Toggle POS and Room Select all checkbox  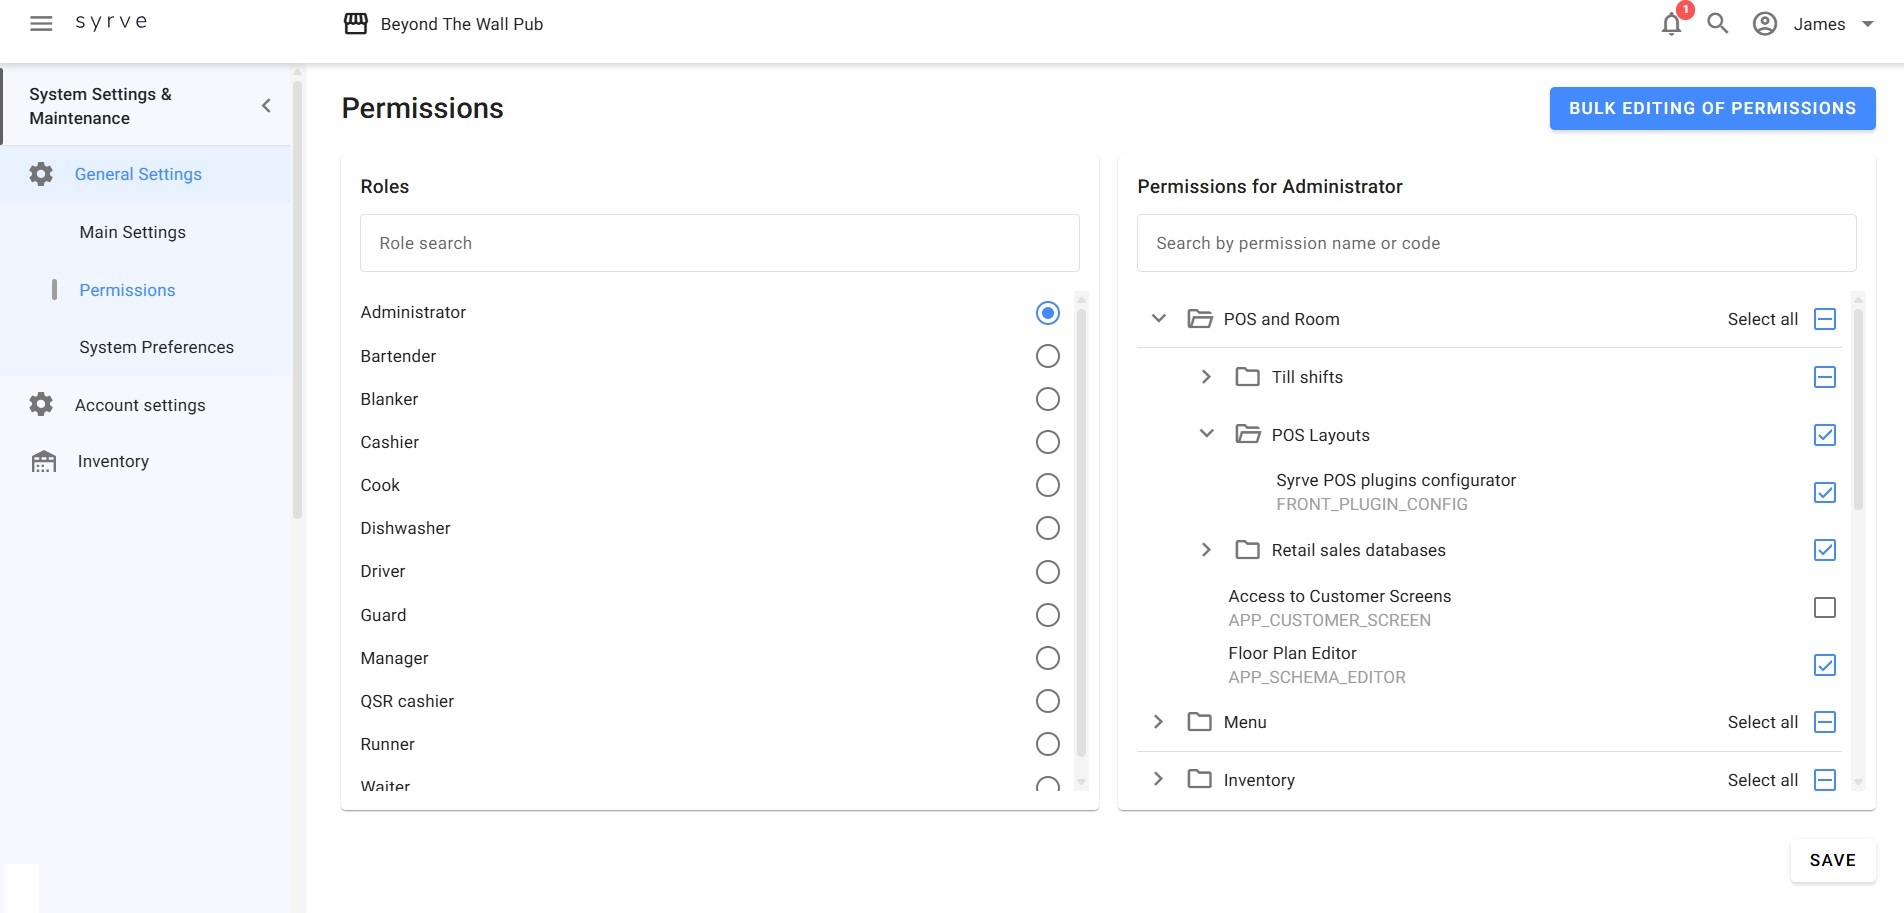1824,319
